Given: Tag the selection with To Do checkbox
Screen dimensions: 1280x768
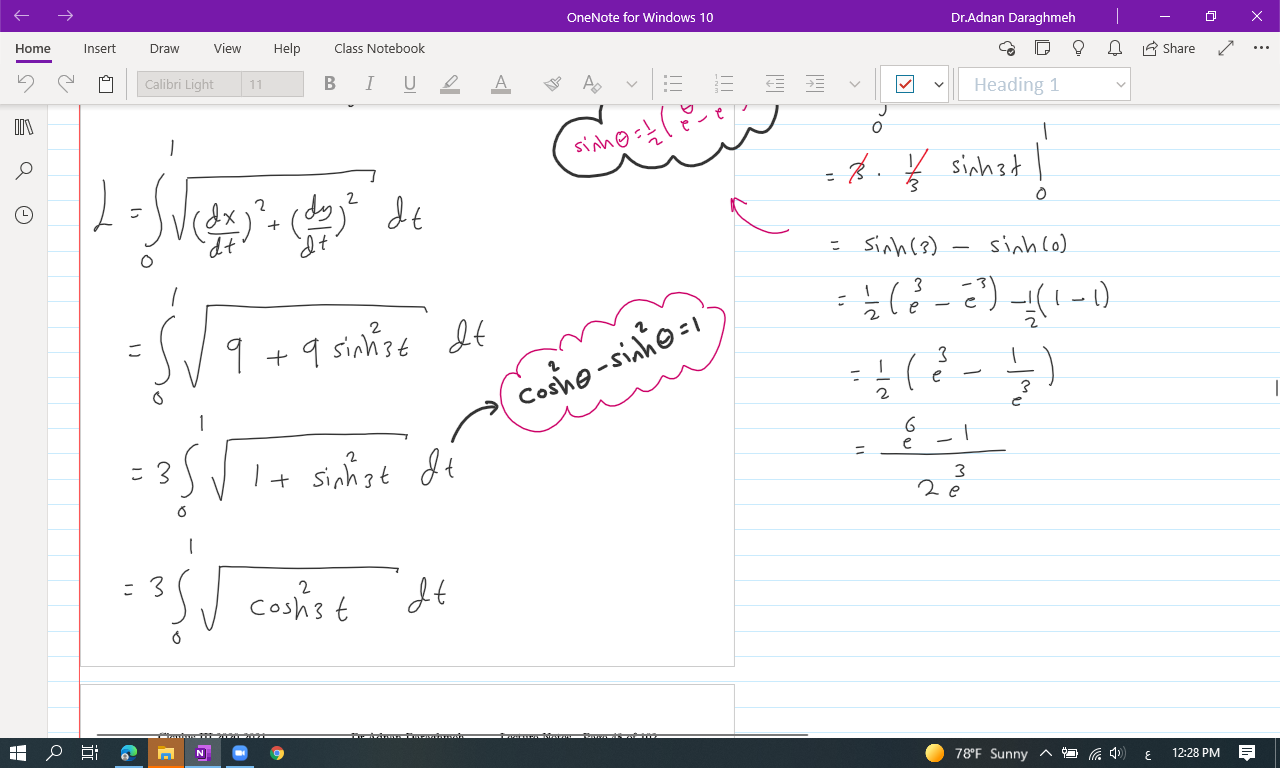Looking at the screenshot, I should 905,85.
